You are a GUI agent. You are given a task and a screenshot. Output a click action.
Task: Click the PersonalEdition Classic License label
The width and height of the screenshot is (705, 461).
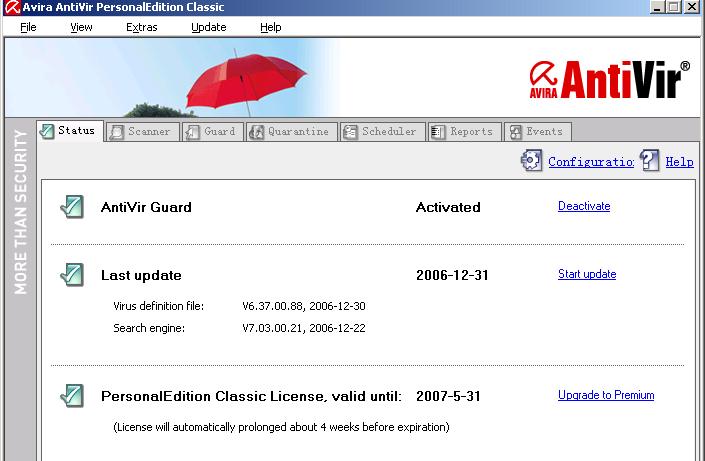pyautogui.click(x=251, y=396)
